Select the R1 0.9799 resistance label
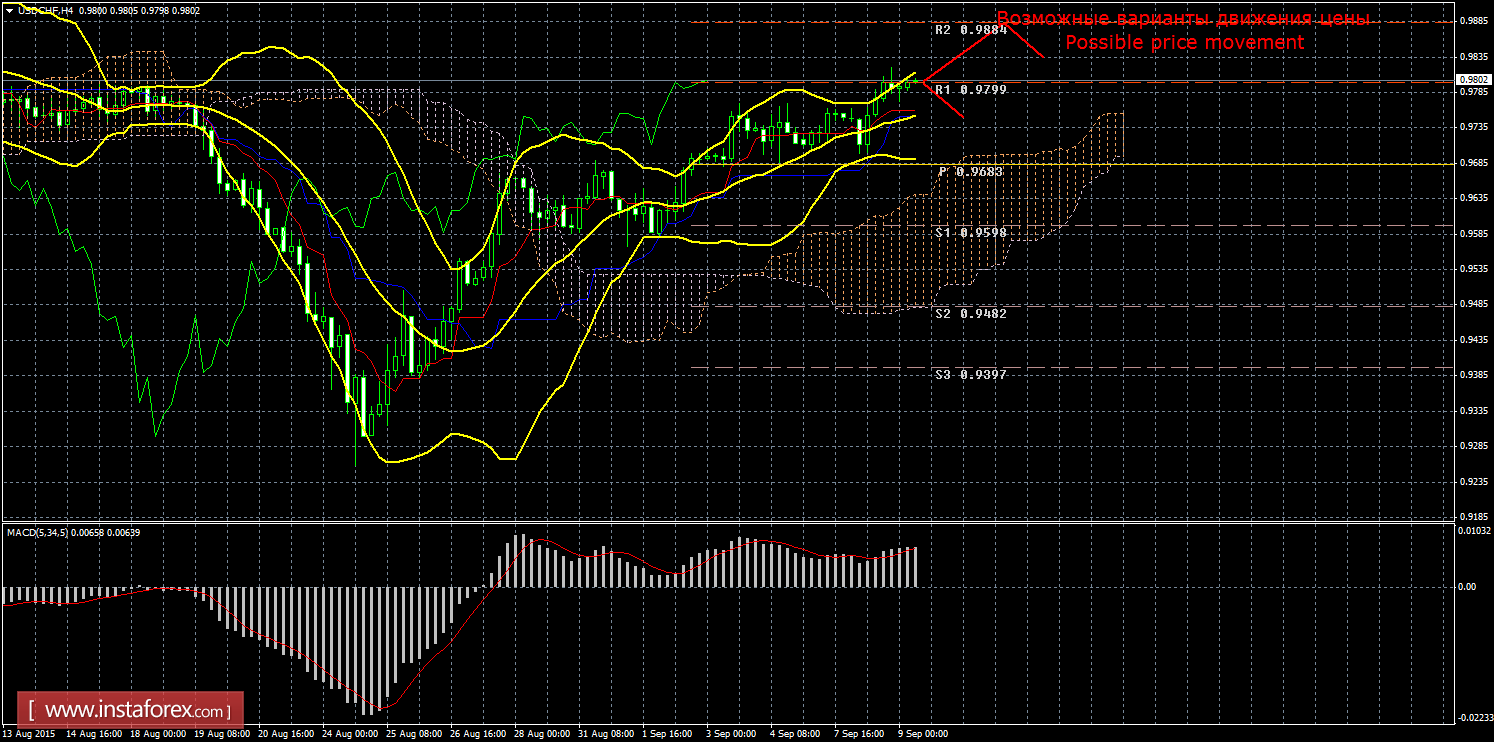Viewport: 1494px width, 742px height. tap(970, 90)
